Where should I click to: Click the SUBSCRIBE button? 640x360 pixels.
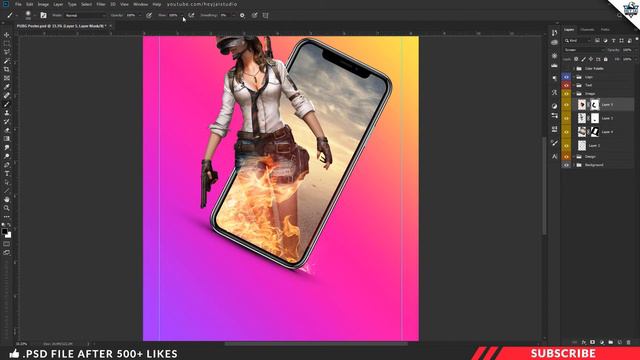(563, 353)
